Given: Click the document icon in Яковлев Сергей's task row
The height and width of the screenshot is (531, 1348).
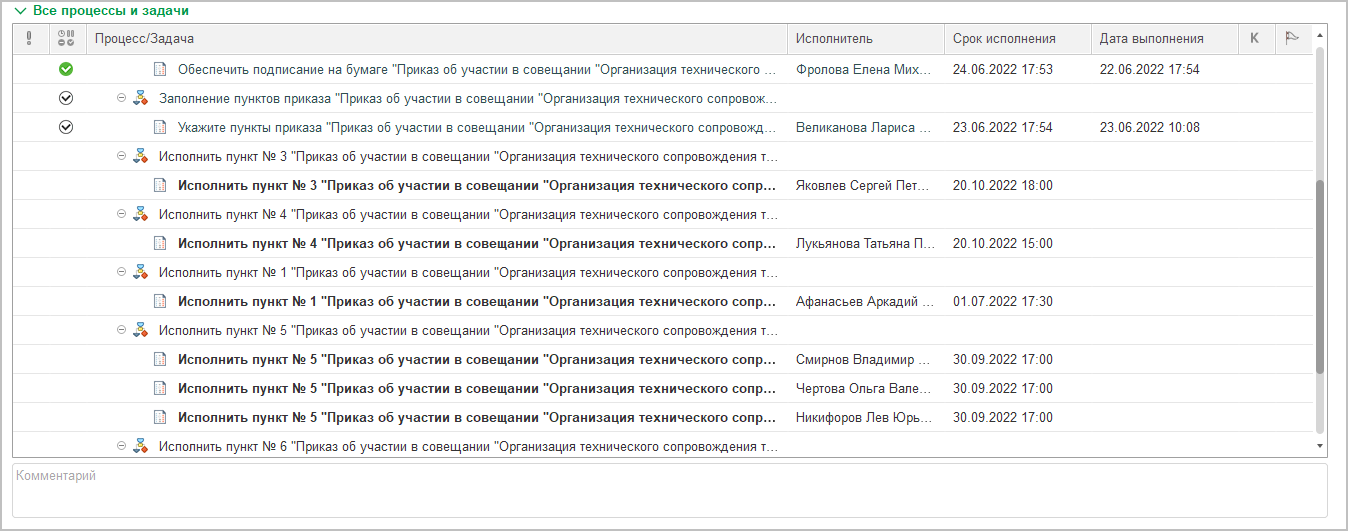Looking at the screenshot, I should pos(160,186).
